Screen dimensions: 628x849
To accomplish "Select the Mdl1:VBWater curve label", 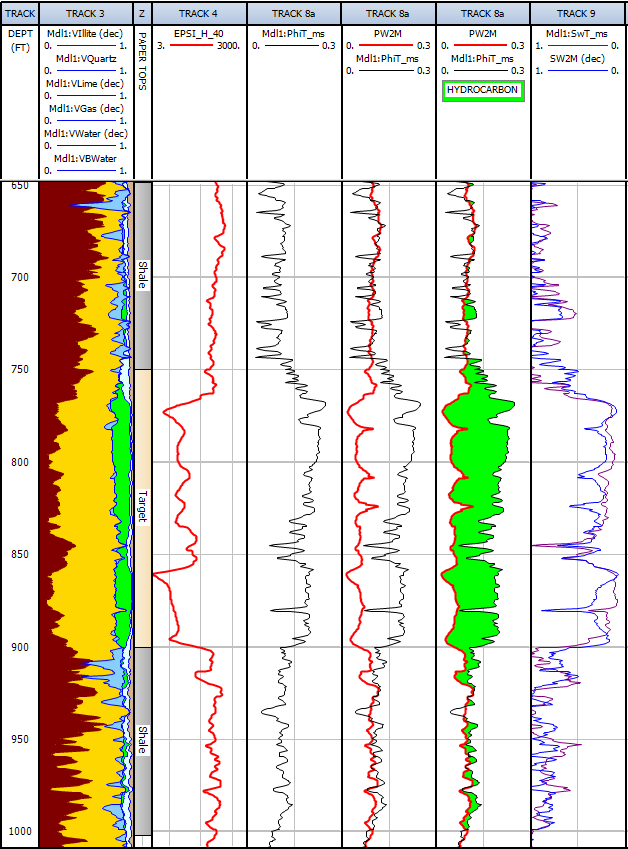I will (x=86, y=158).
